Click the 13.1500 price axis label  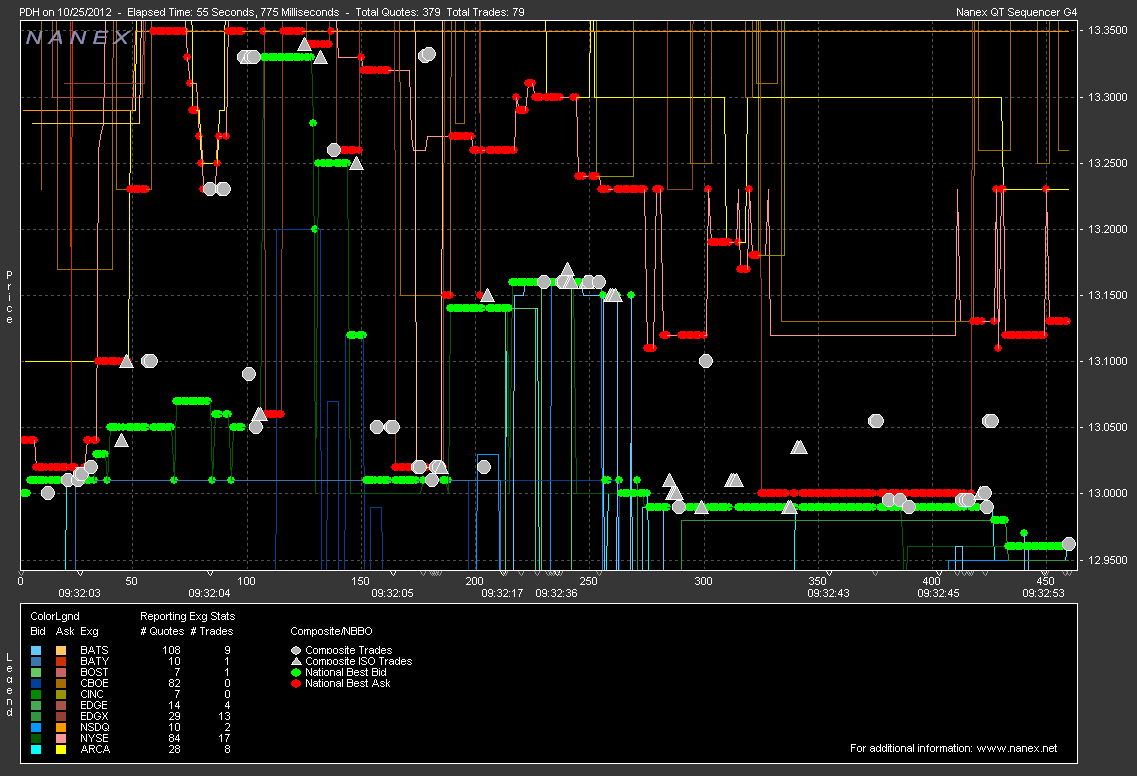click(x=1107, y=295)
